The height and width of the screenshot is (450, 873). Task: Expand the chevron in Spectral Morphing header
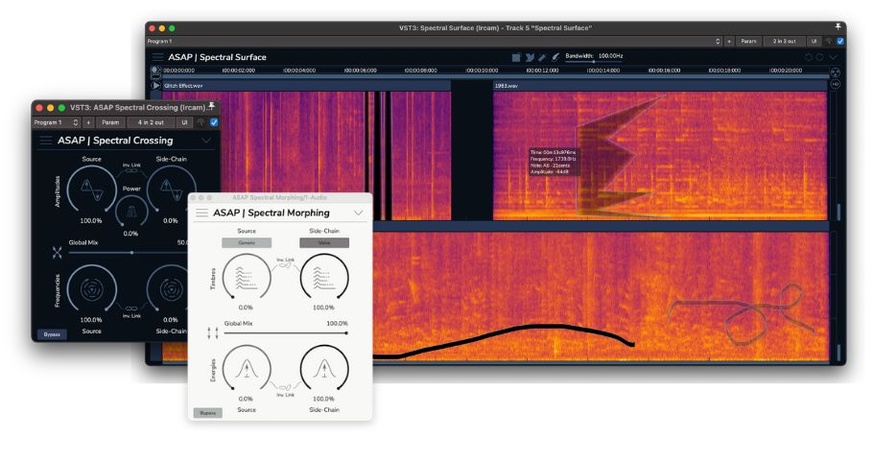pyautogui.click(x=358, y=213)
